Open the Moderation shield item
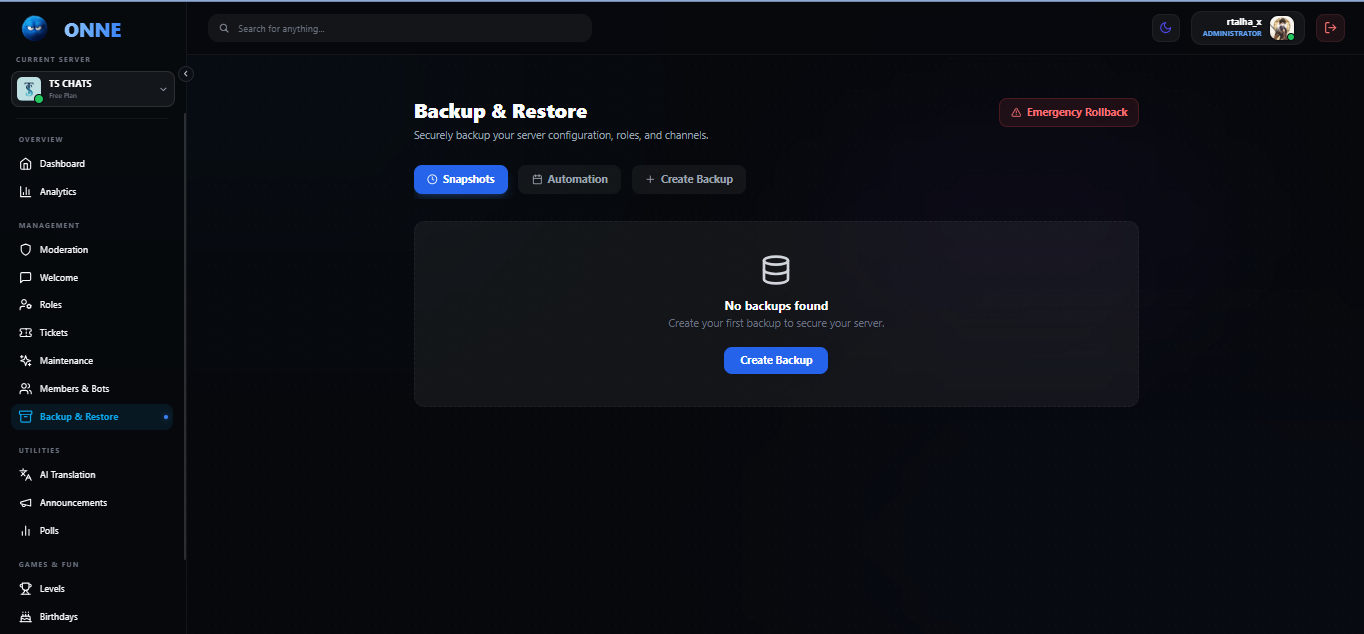This screenshot has width=1364, height=634. (x=63, y=250)
